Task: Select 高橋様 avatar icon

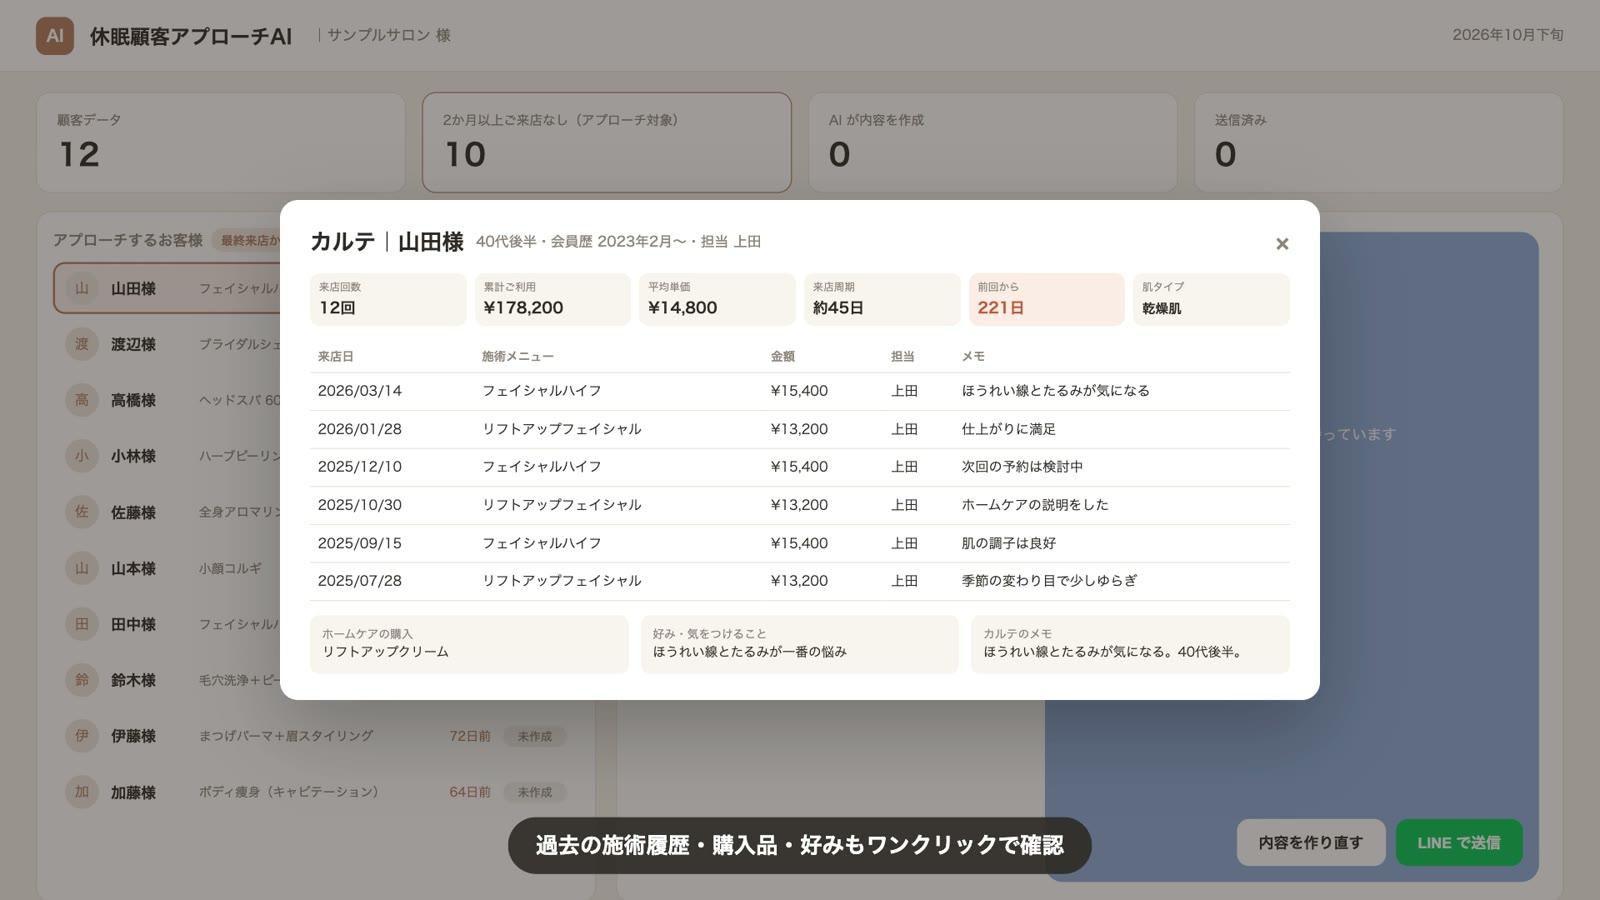Action: click(x=82, y=400)
